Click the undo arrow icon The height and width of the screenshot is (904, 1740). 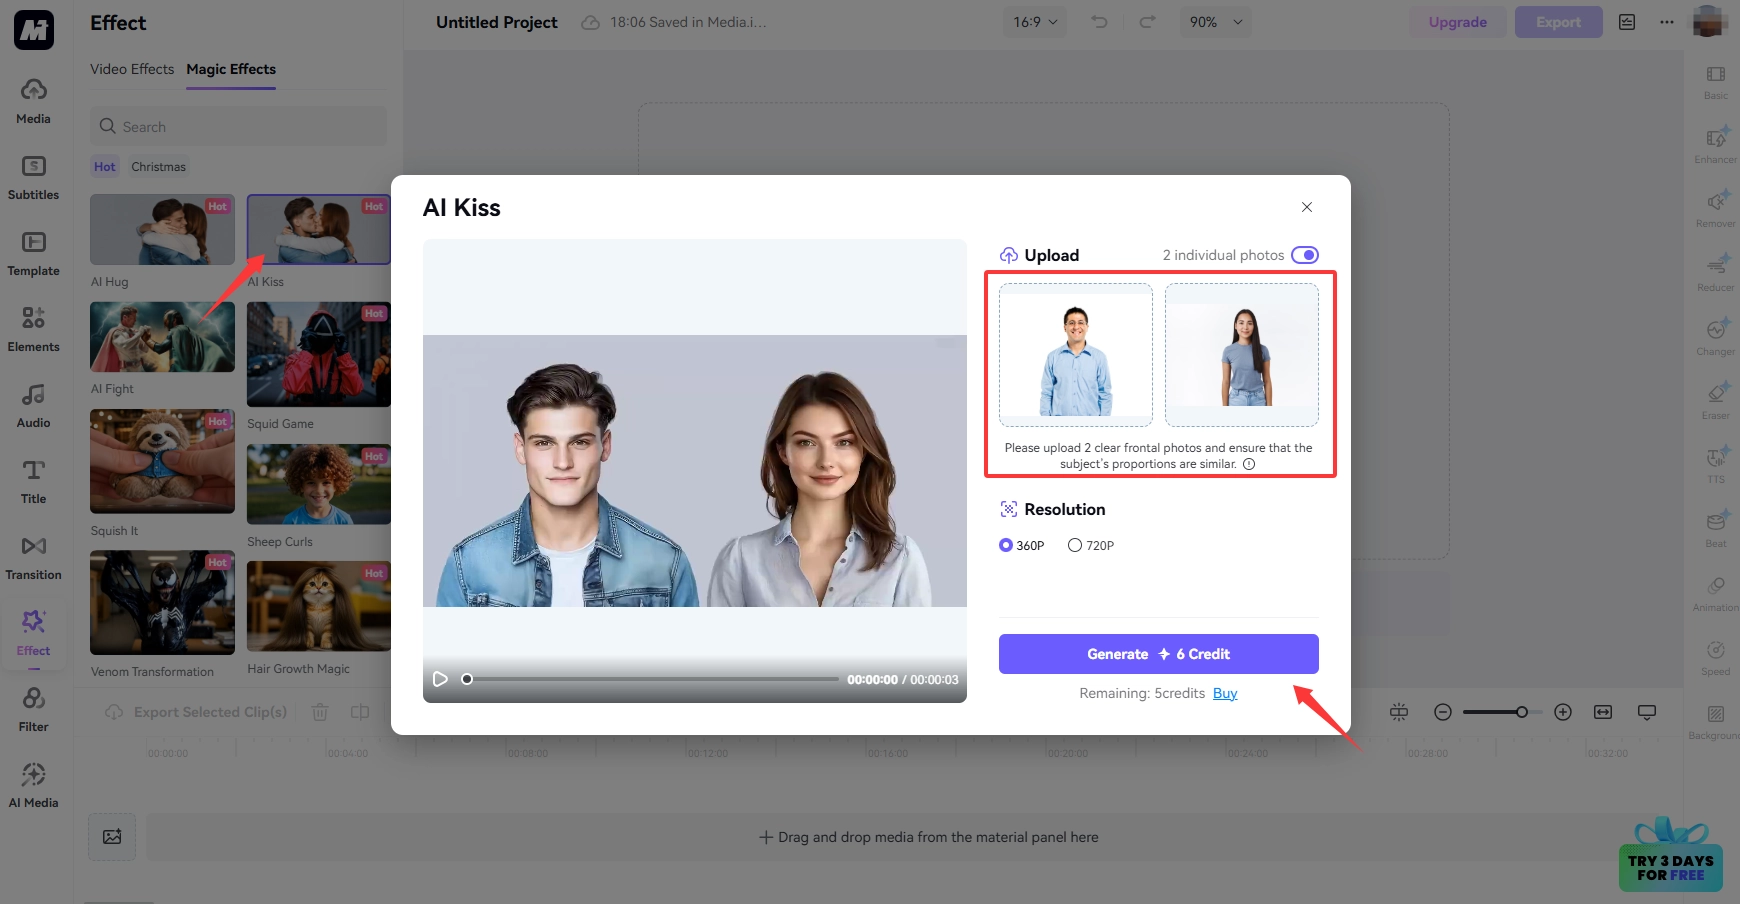pyautogui.click(x=1099, y=22)
